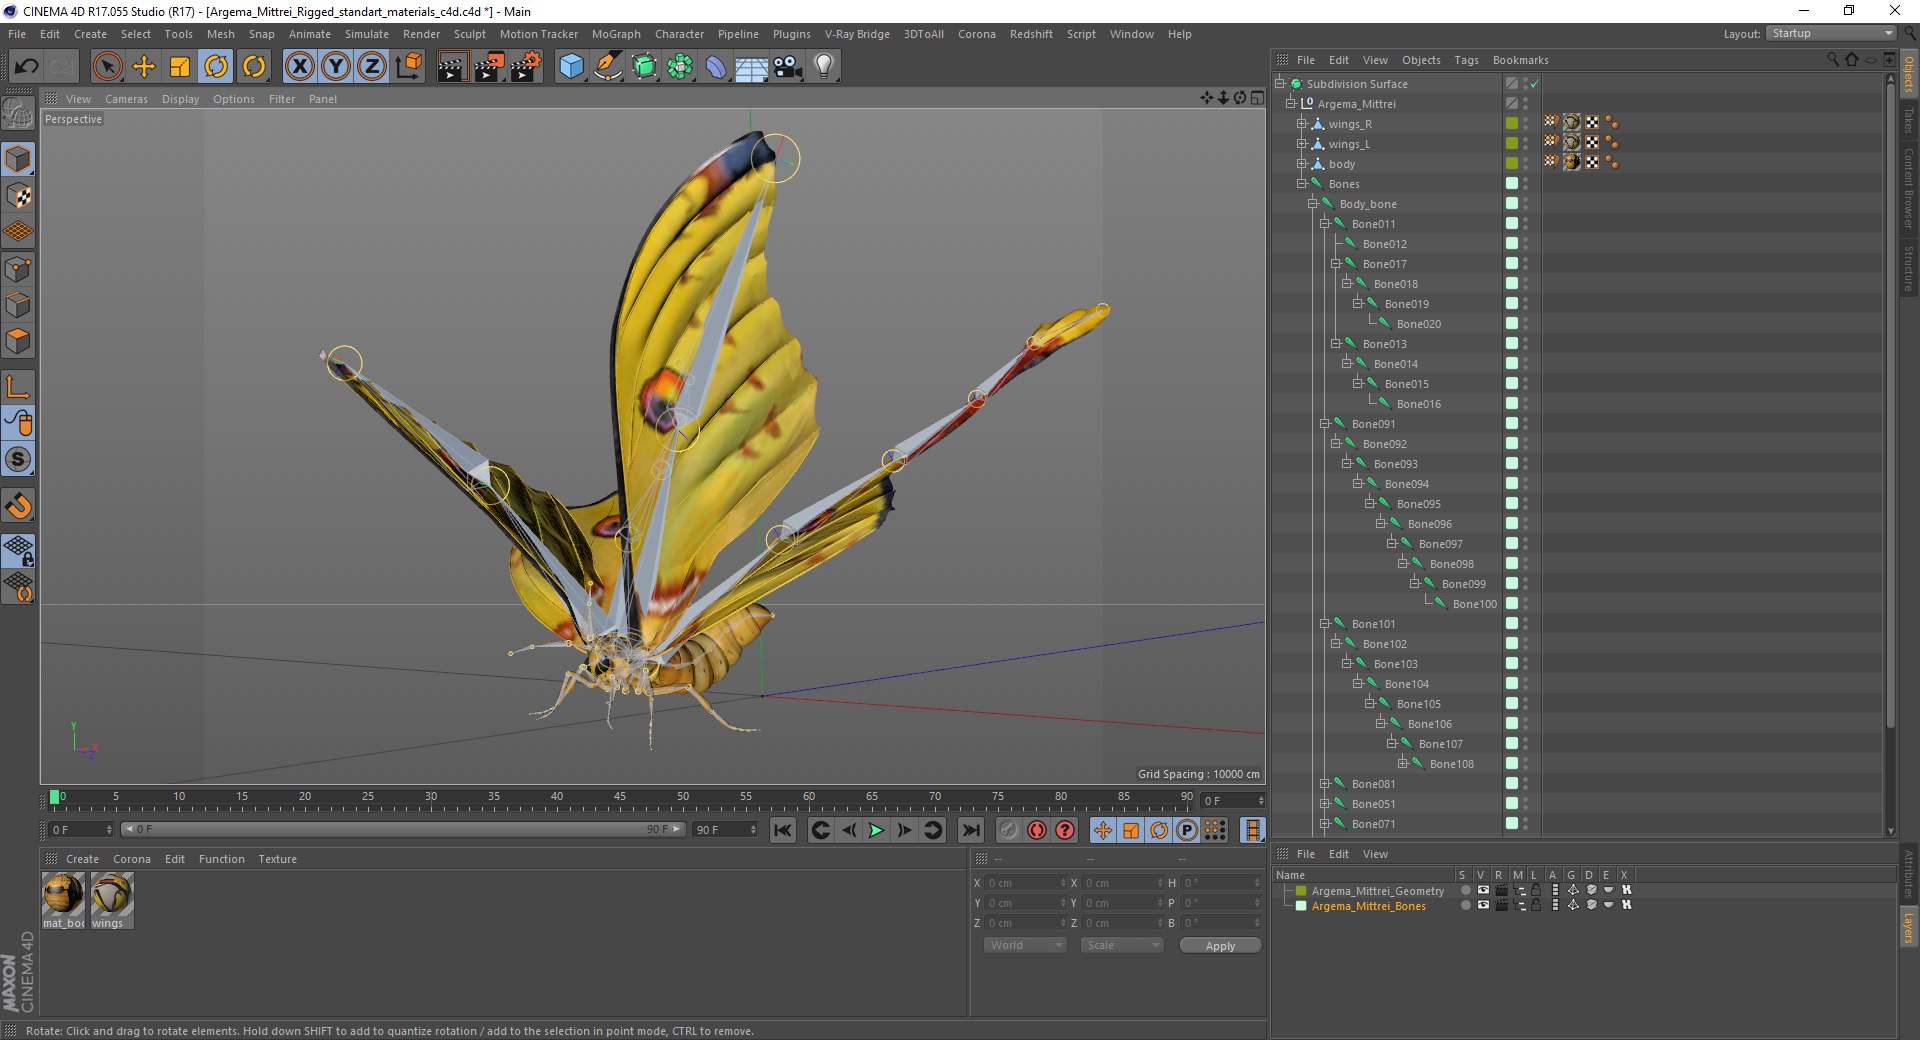Toggle Subdivision Surface enable checkmark

(1535, 84)
